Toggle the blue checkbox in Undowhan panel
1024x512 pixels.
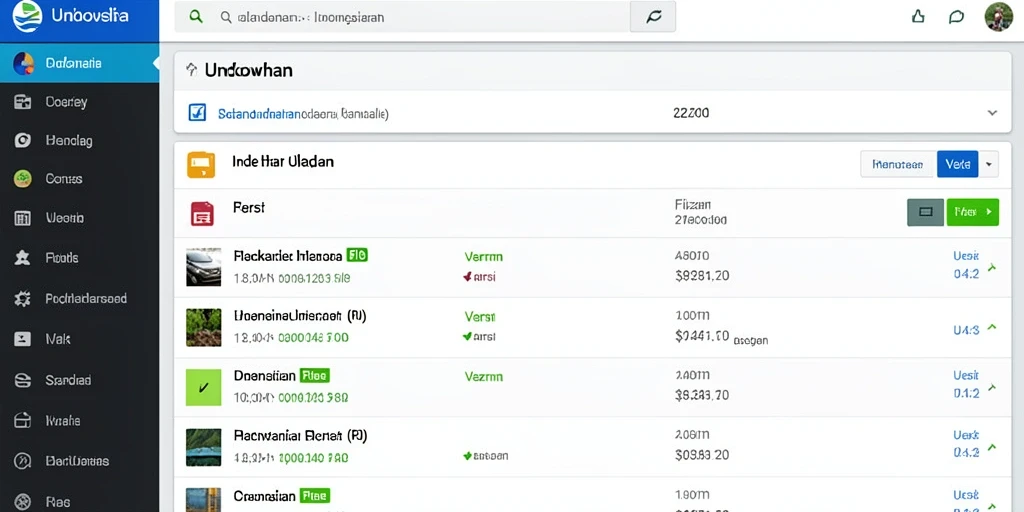coord(197,112)
